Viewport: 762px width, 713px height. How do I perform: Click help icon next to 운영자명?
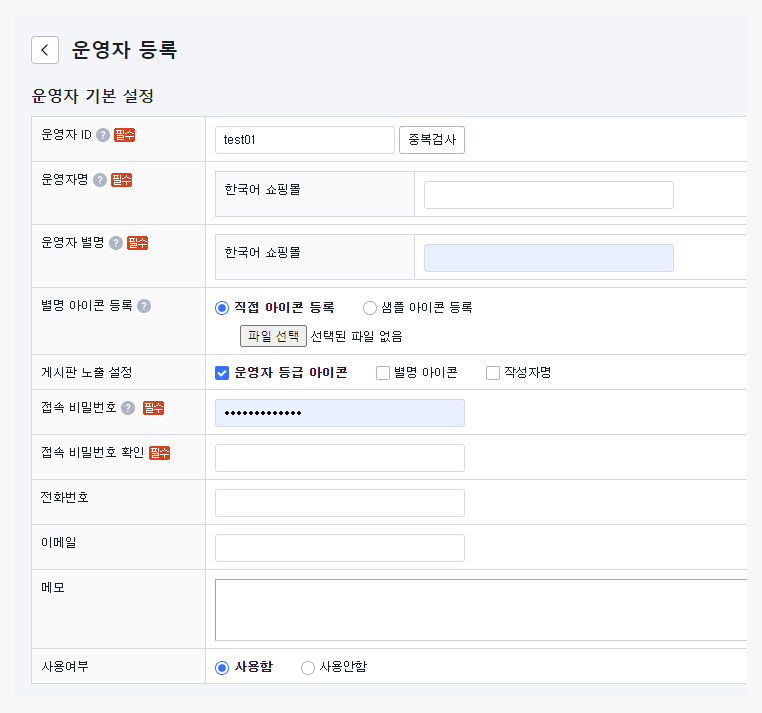100,180
